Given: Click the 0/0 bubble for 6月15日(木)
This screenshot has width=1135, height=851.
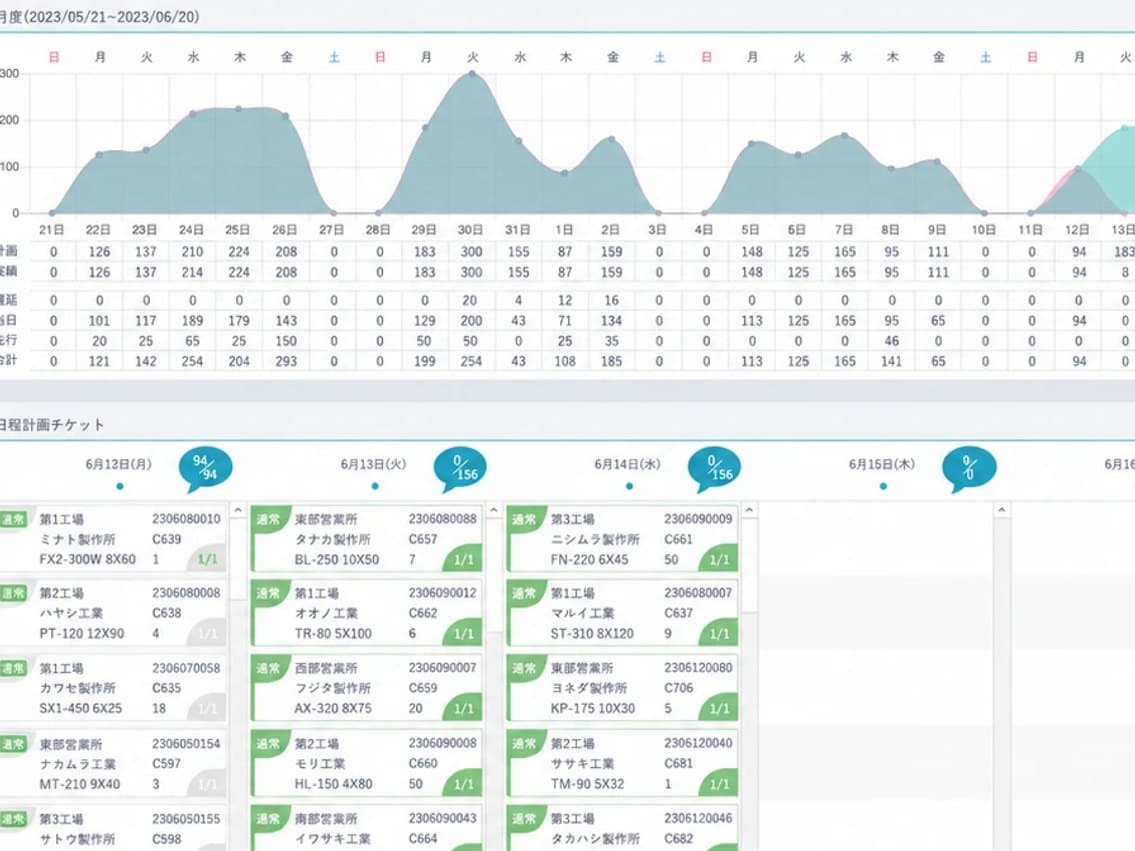Looking at the screenshot, I should 969,468.
